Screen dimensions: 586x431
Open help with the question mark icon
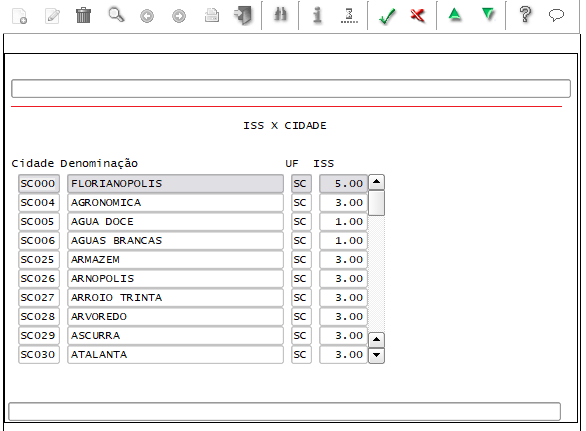coord(525,15)
